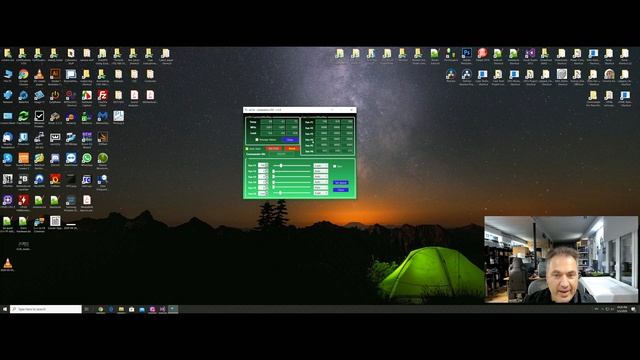Click the taskbar clock and date

pyautogui.click(x=622, y=309)
